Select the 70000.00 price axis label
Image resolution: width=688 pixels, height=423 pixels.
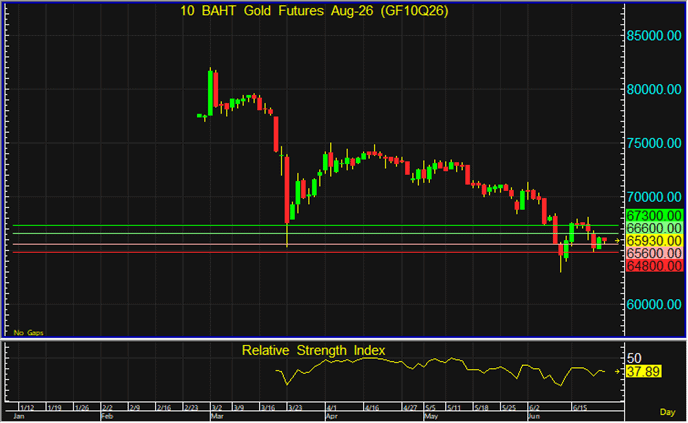[654, 197]
